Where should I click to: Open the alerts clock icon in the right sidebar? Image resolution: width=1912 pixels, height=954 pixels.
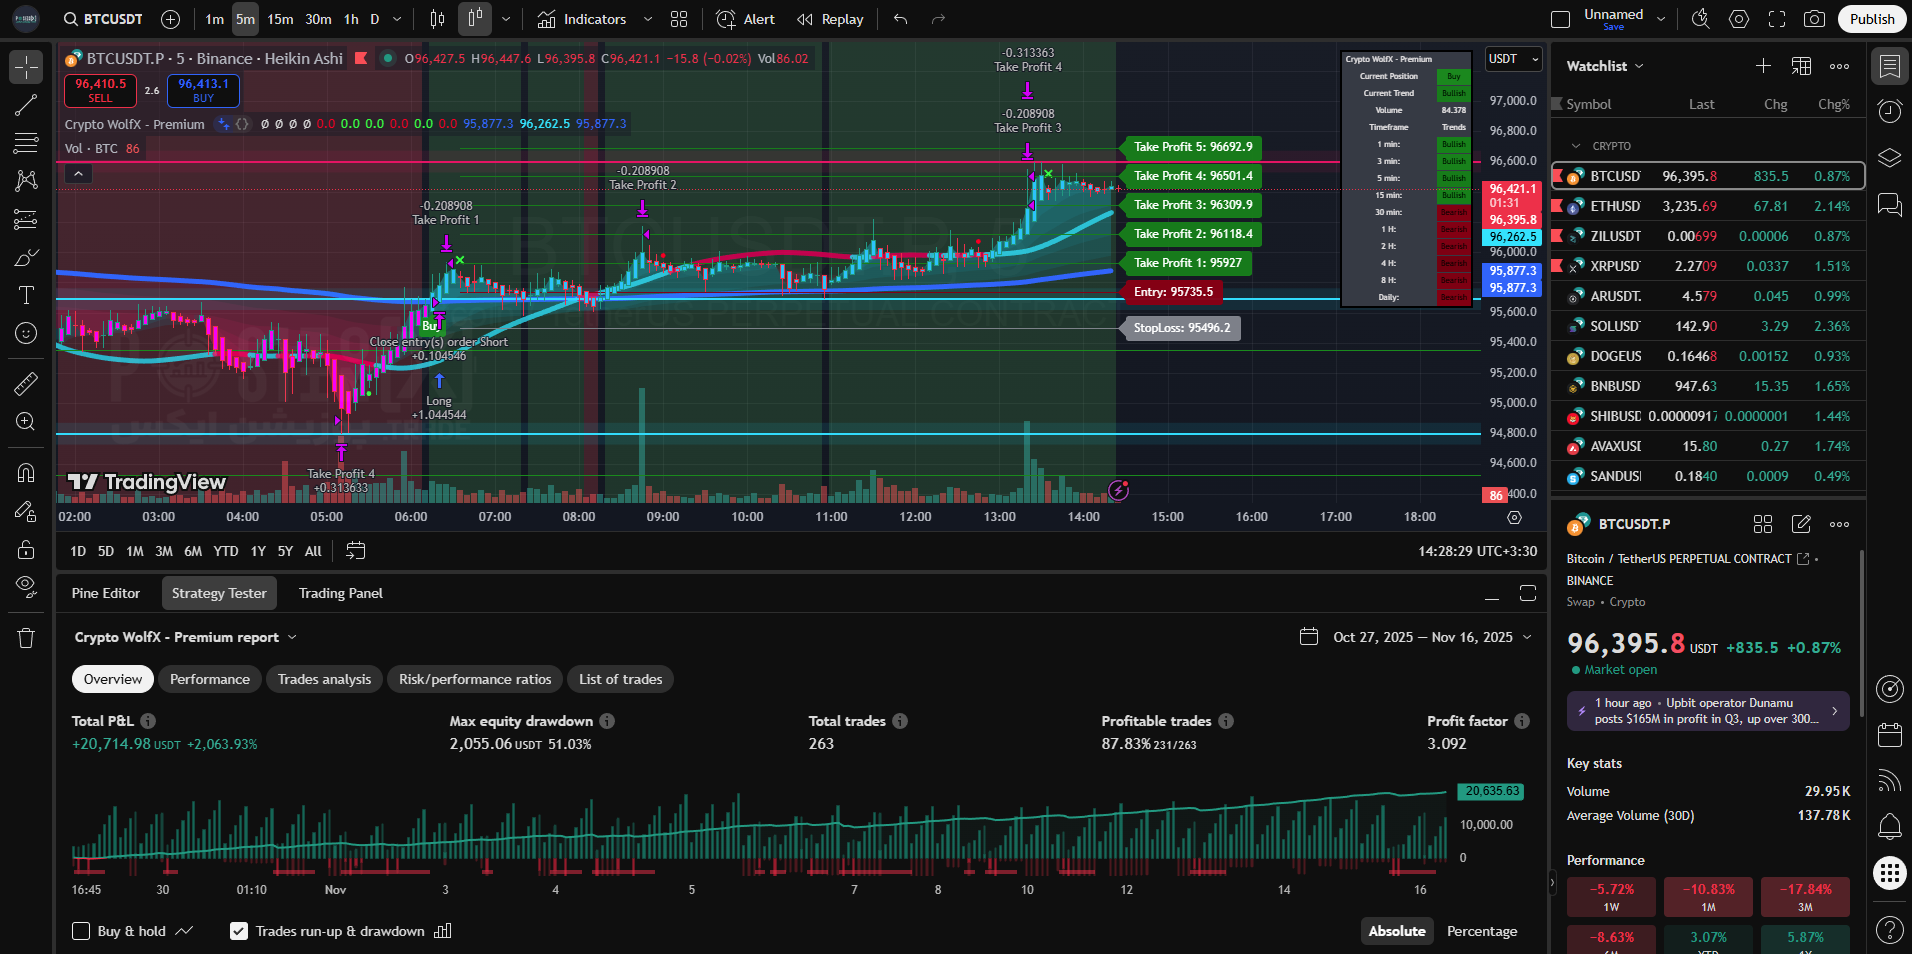point(1889,112)
